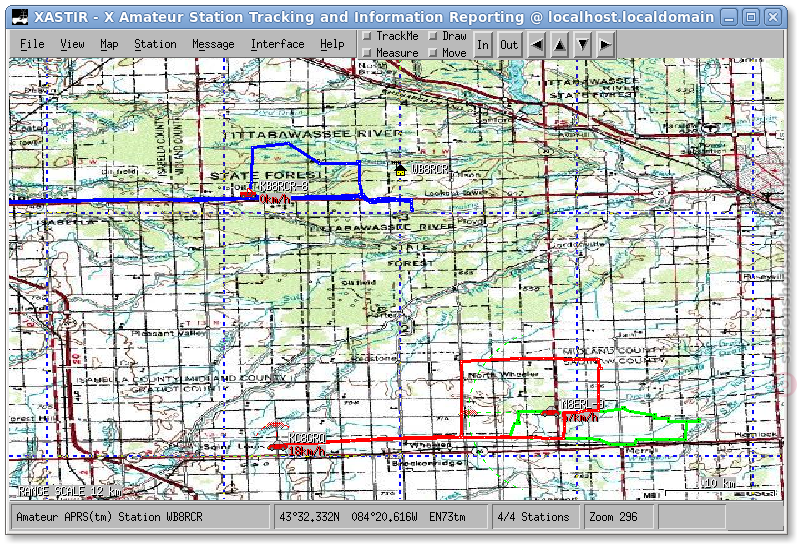Click the '4/4 Stations' status field
The height and width of the screenshot is (544, 797).
pos(536,517)
